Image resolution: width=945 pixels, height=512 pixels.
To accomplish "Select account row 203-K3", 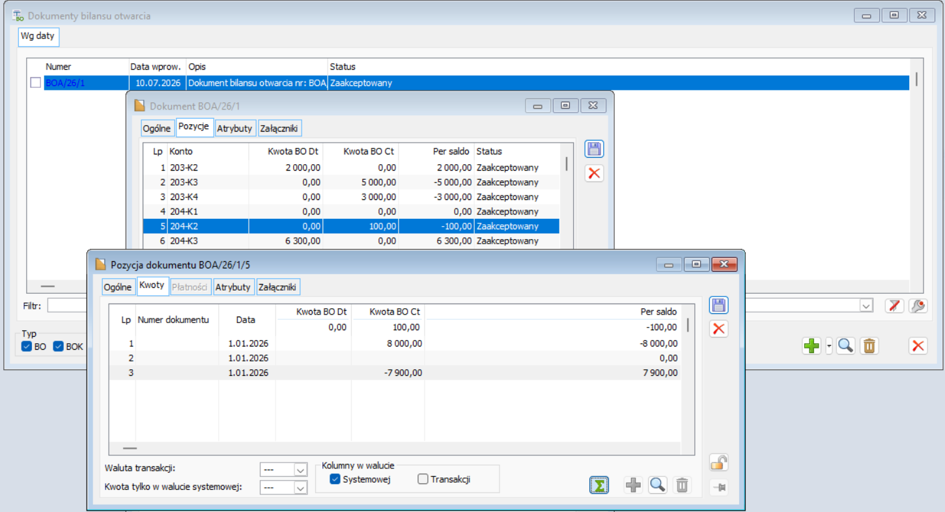I will [x=351, y=182].
